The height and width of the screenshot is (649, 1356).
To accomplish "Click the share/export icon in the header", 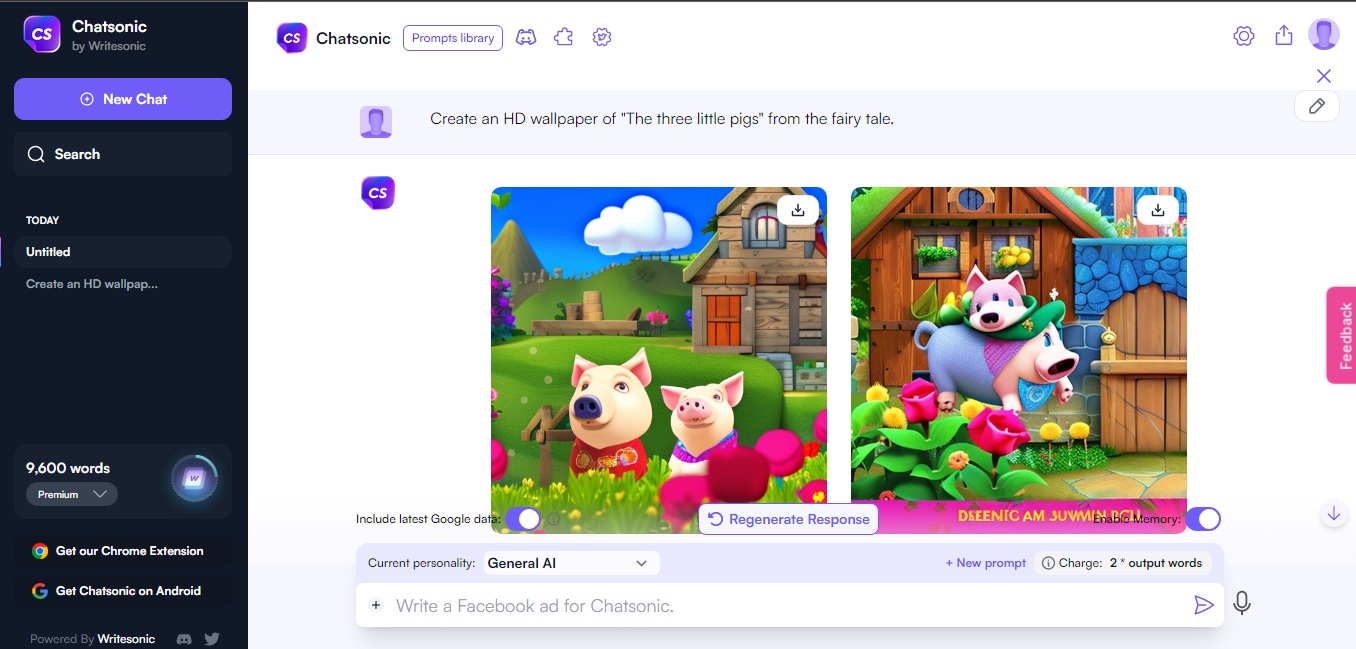I will 1284,35.
